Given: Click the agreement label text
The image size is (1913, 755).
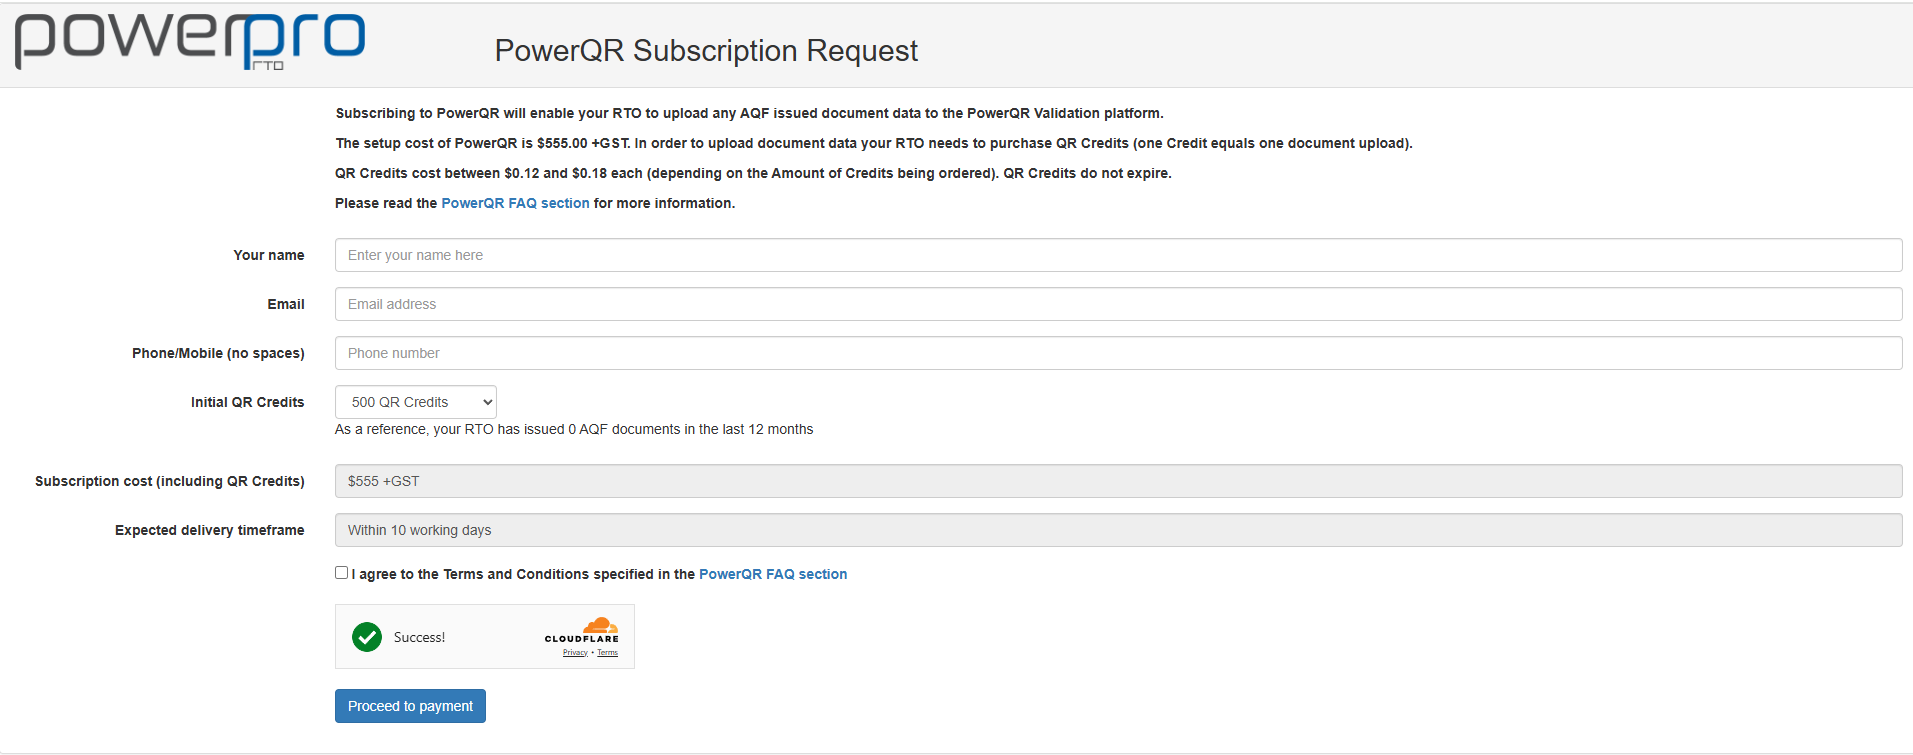Looking at the screenshot, I should [523, 574].
